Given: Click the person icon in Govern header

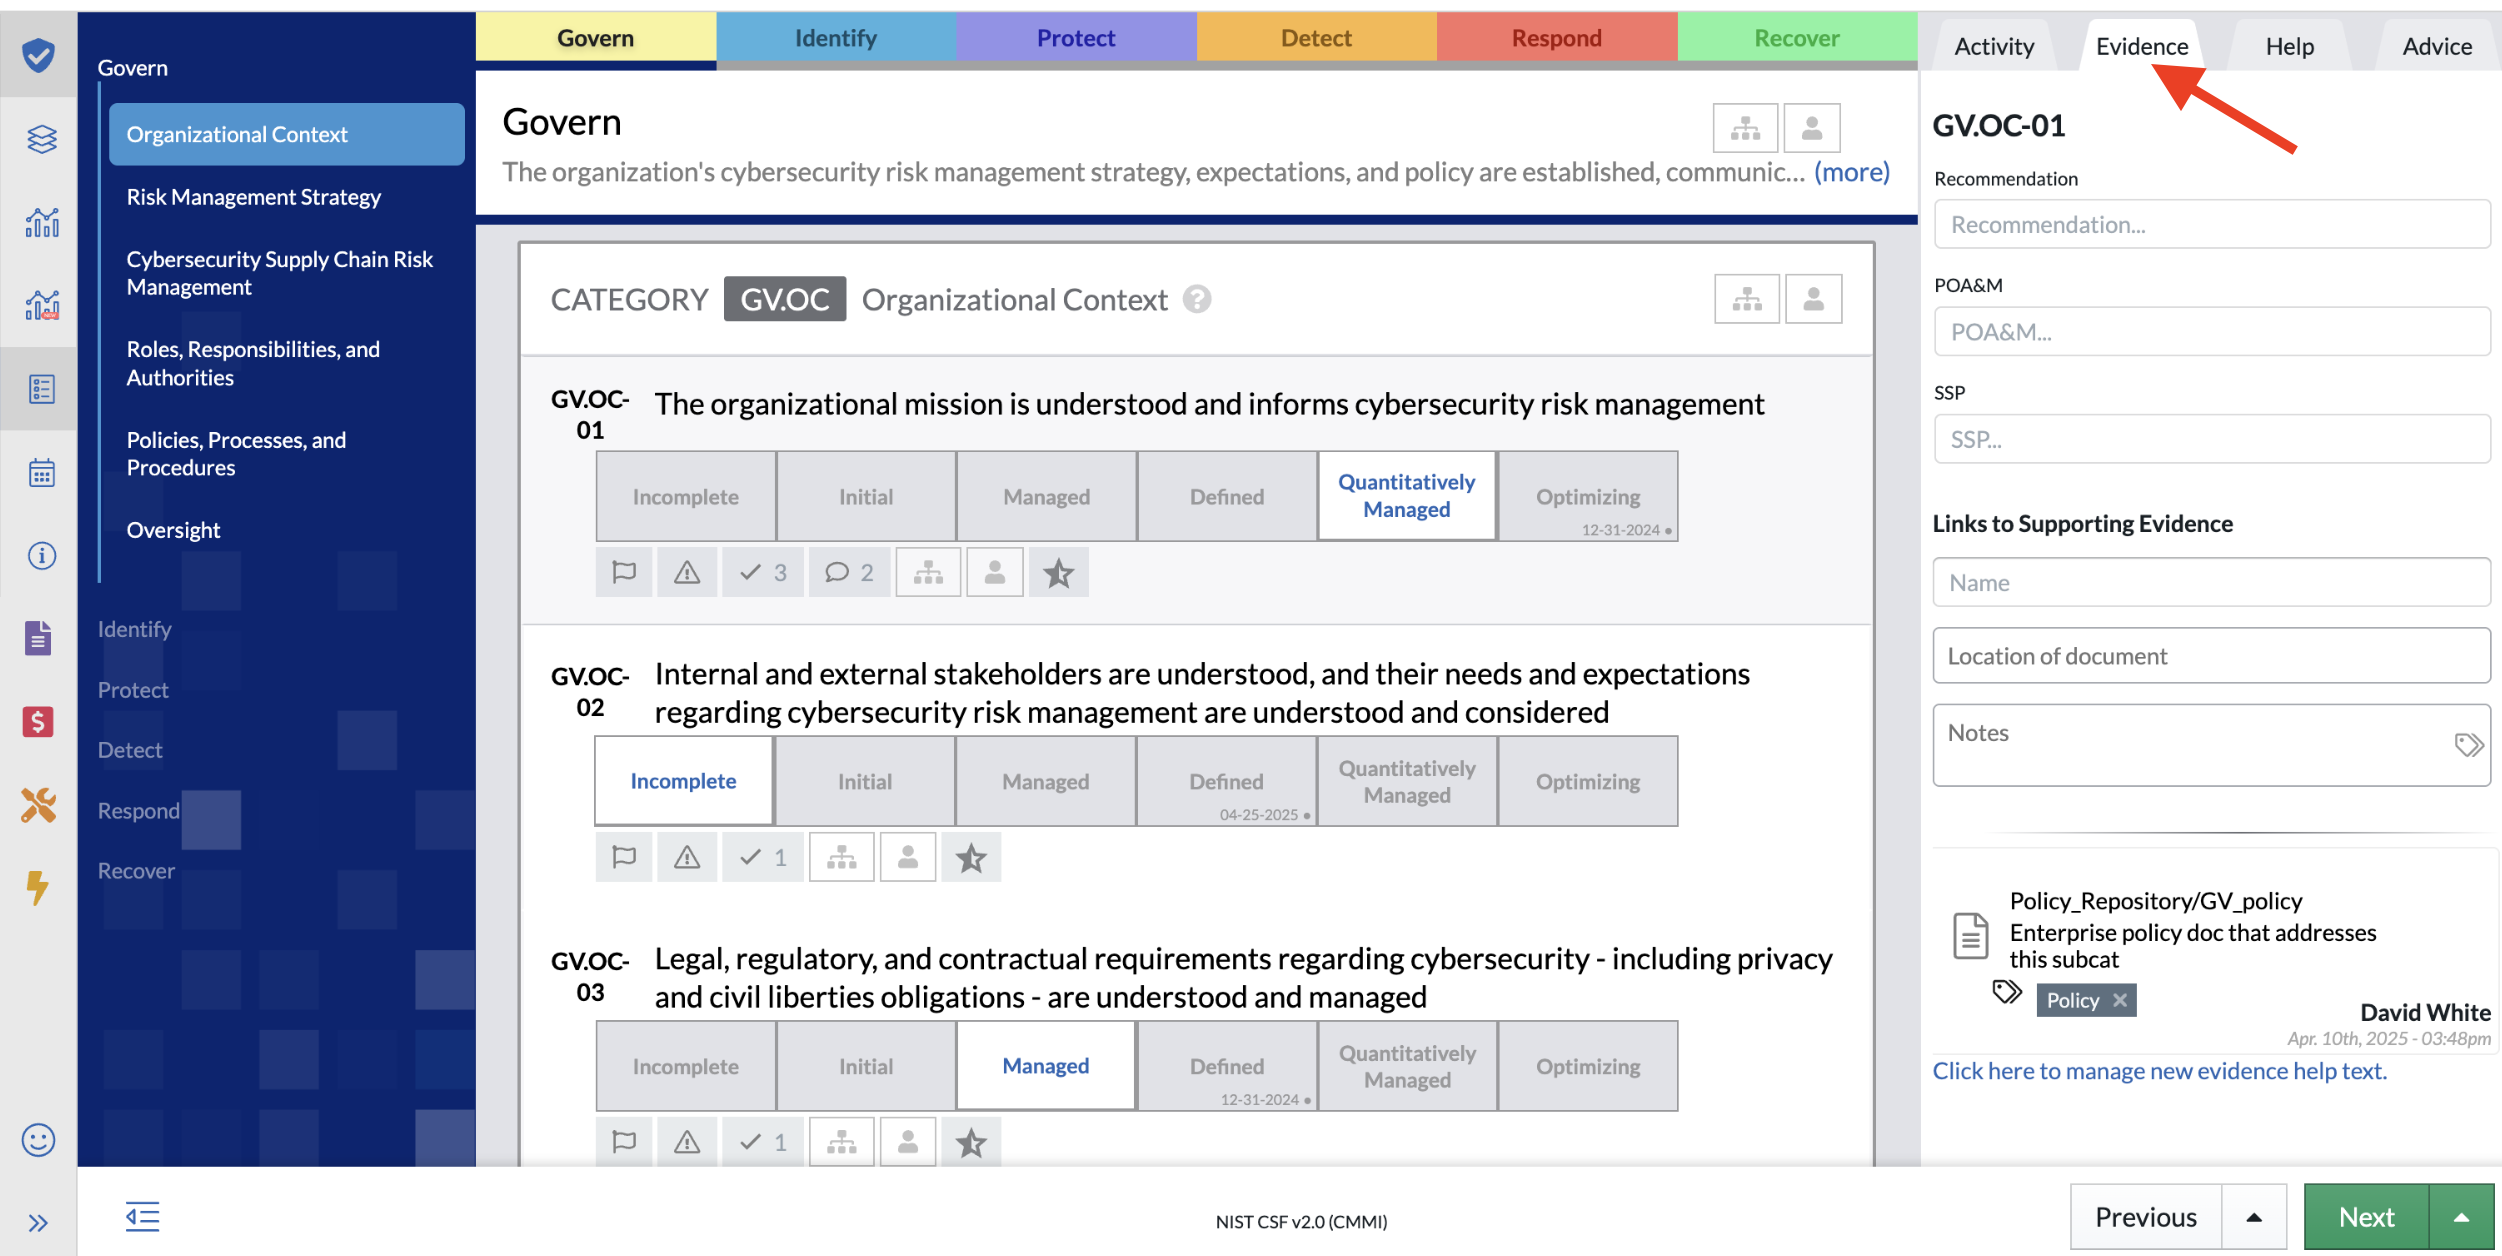Looking at the screenshot, I should point(1812,128).
